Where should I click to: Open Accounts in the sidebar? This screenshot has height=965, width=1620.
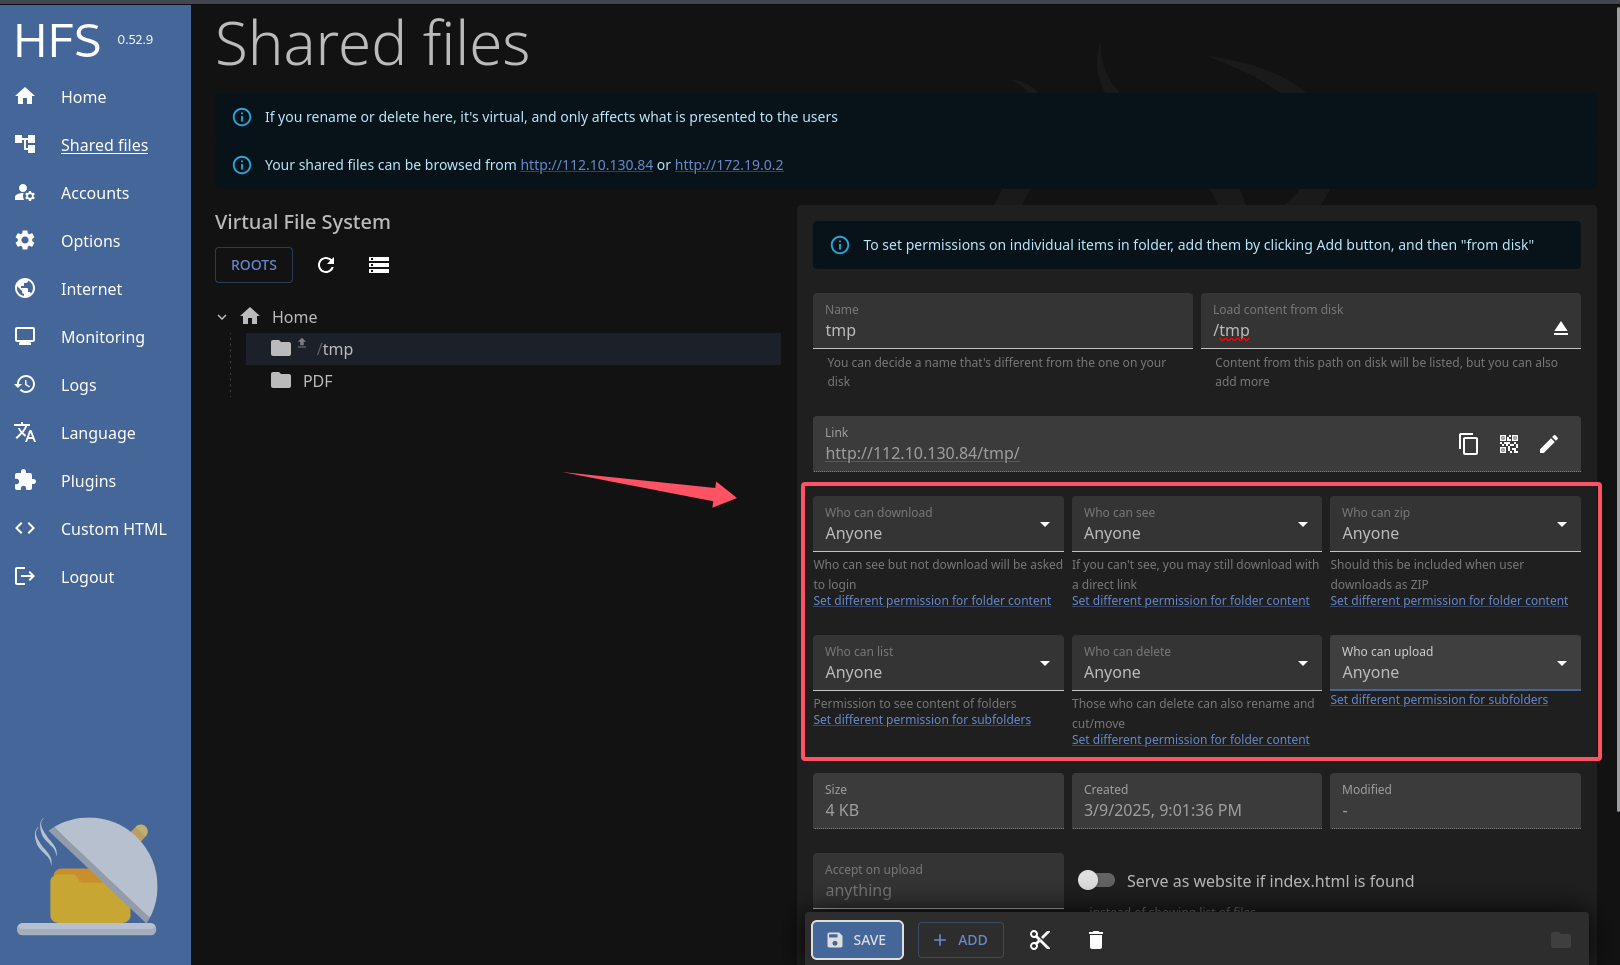click(94, 193)
